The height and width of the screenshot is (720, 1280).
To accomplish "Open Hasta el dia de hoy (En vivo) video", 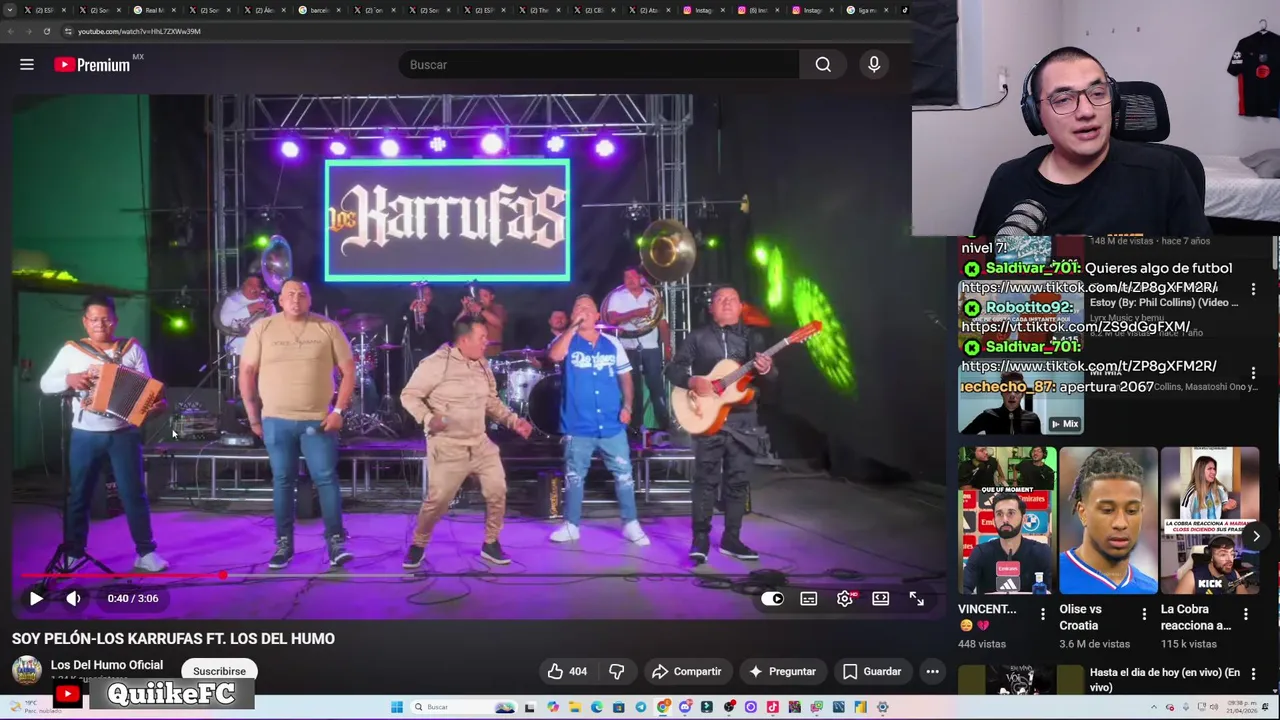I will coord(1164,680).
